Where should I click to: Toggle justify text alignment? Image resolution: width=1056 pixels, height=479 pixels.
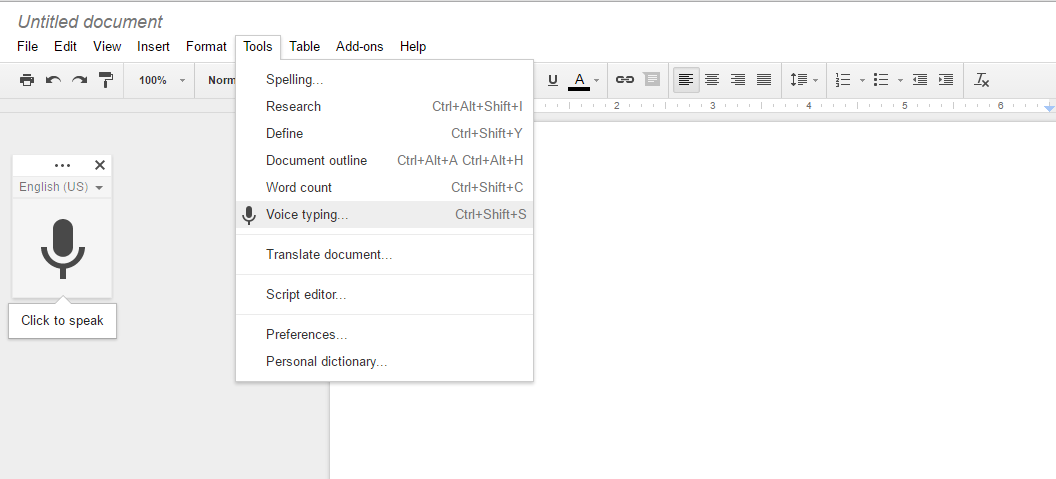[764, 80]
